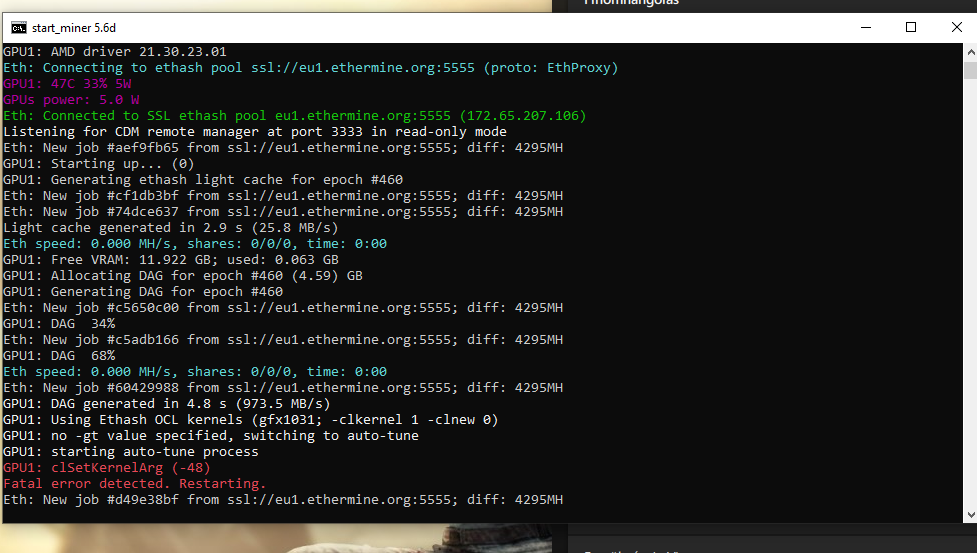Maximize the start_miner 5.6d window
Screen dimensions: 977x553
910,27
